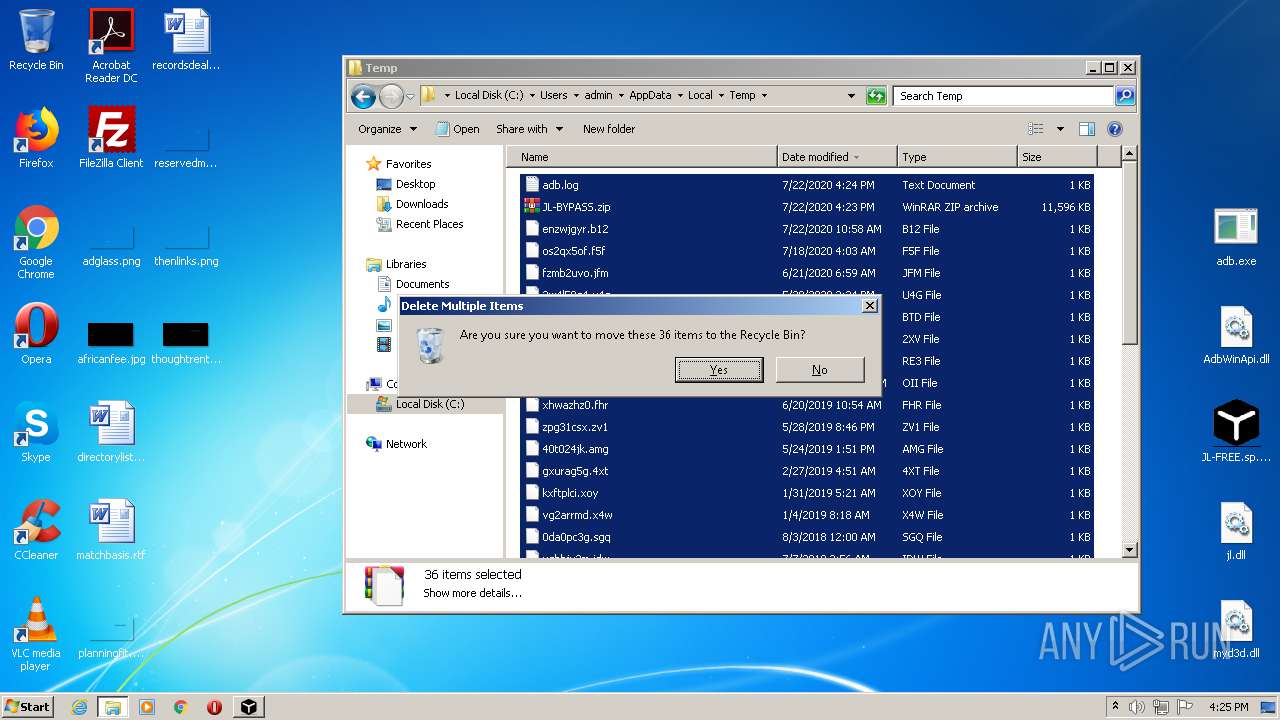The image size is (1280, 720).
Task: Select jl.dll desktop file
Action: 1236,531
